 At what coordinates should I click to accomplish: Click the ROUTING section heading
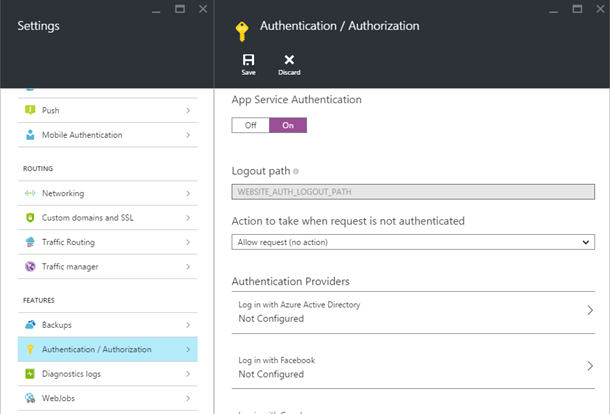[x=38, y=168]
